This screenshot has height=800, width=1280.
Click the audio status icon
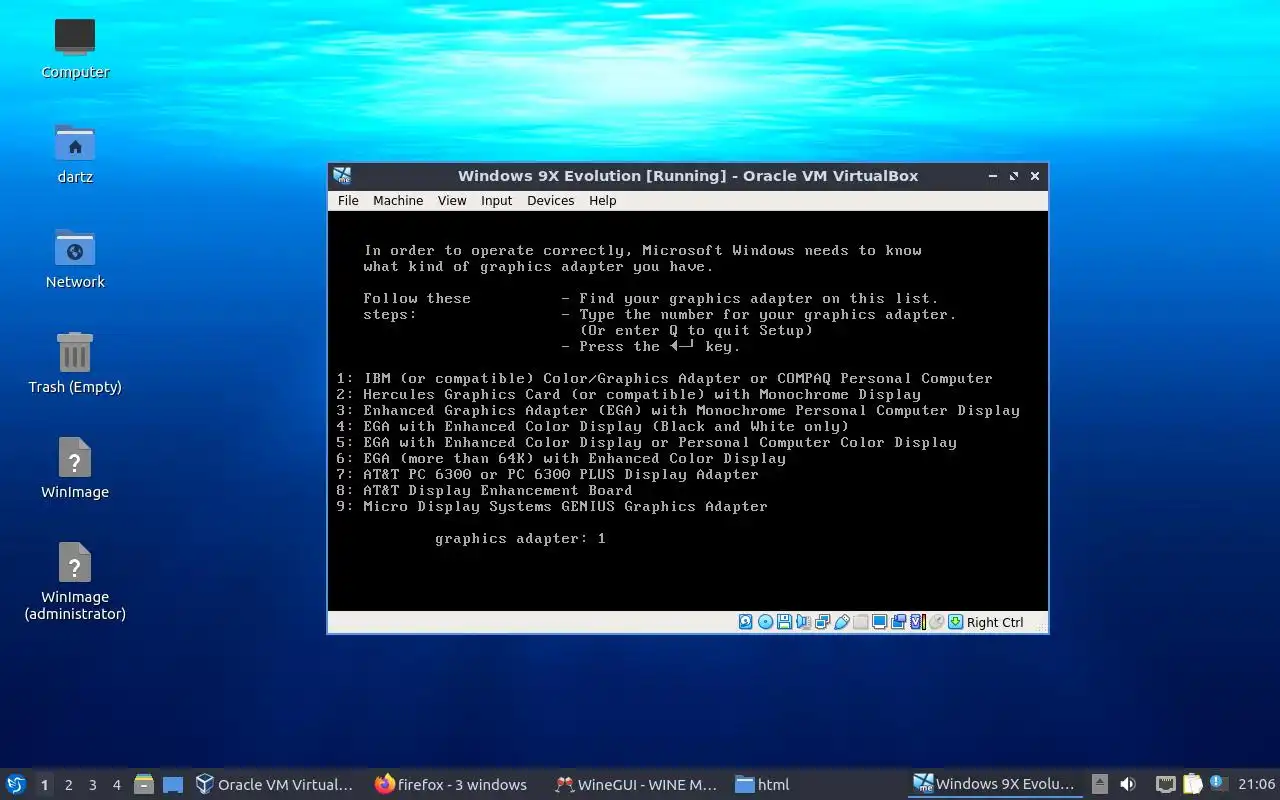tap(803, 622)
